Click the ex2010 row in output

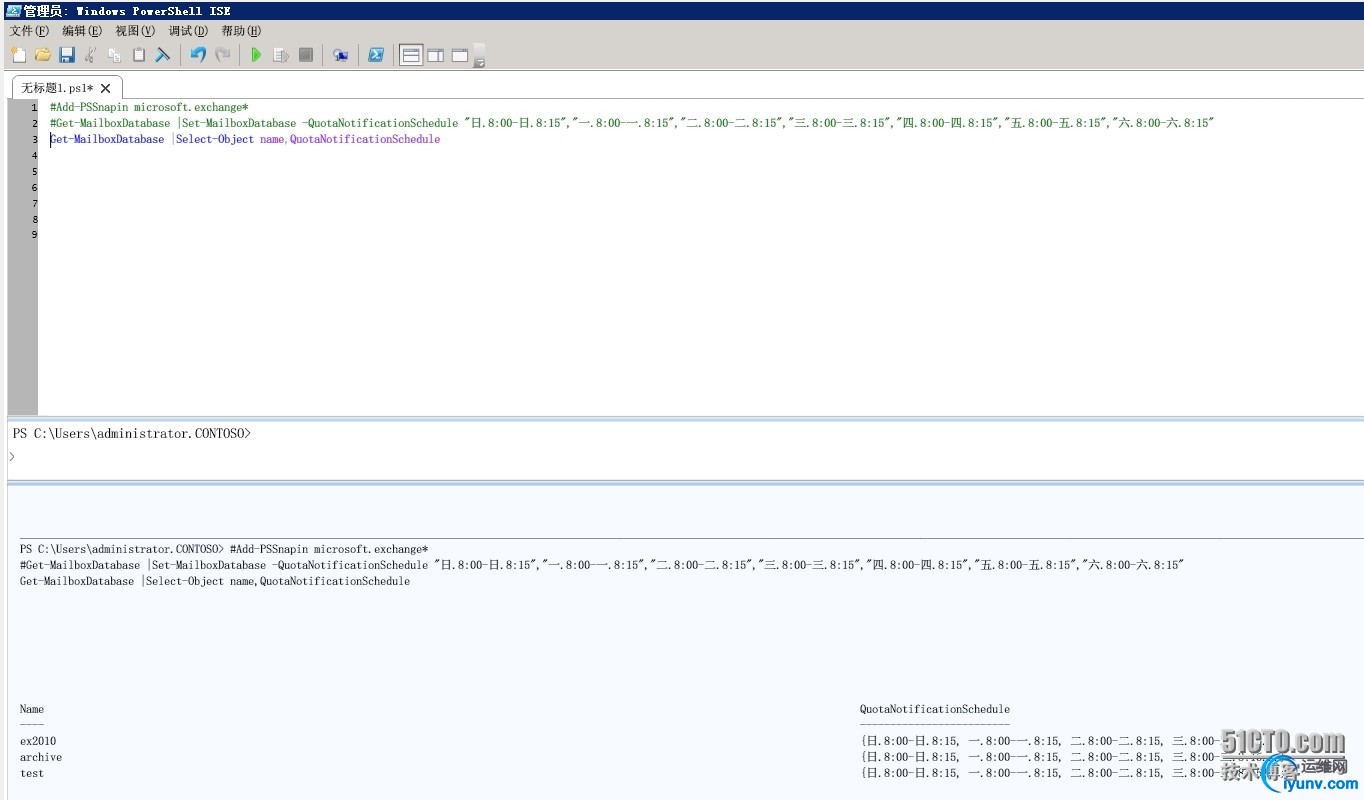tap(38, 741)
